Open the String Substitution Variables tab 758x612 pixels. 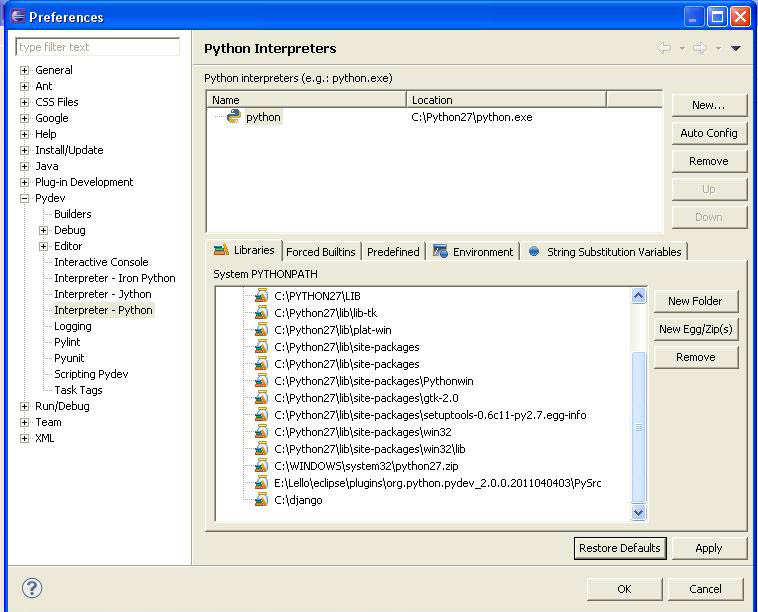click(604, 252)
